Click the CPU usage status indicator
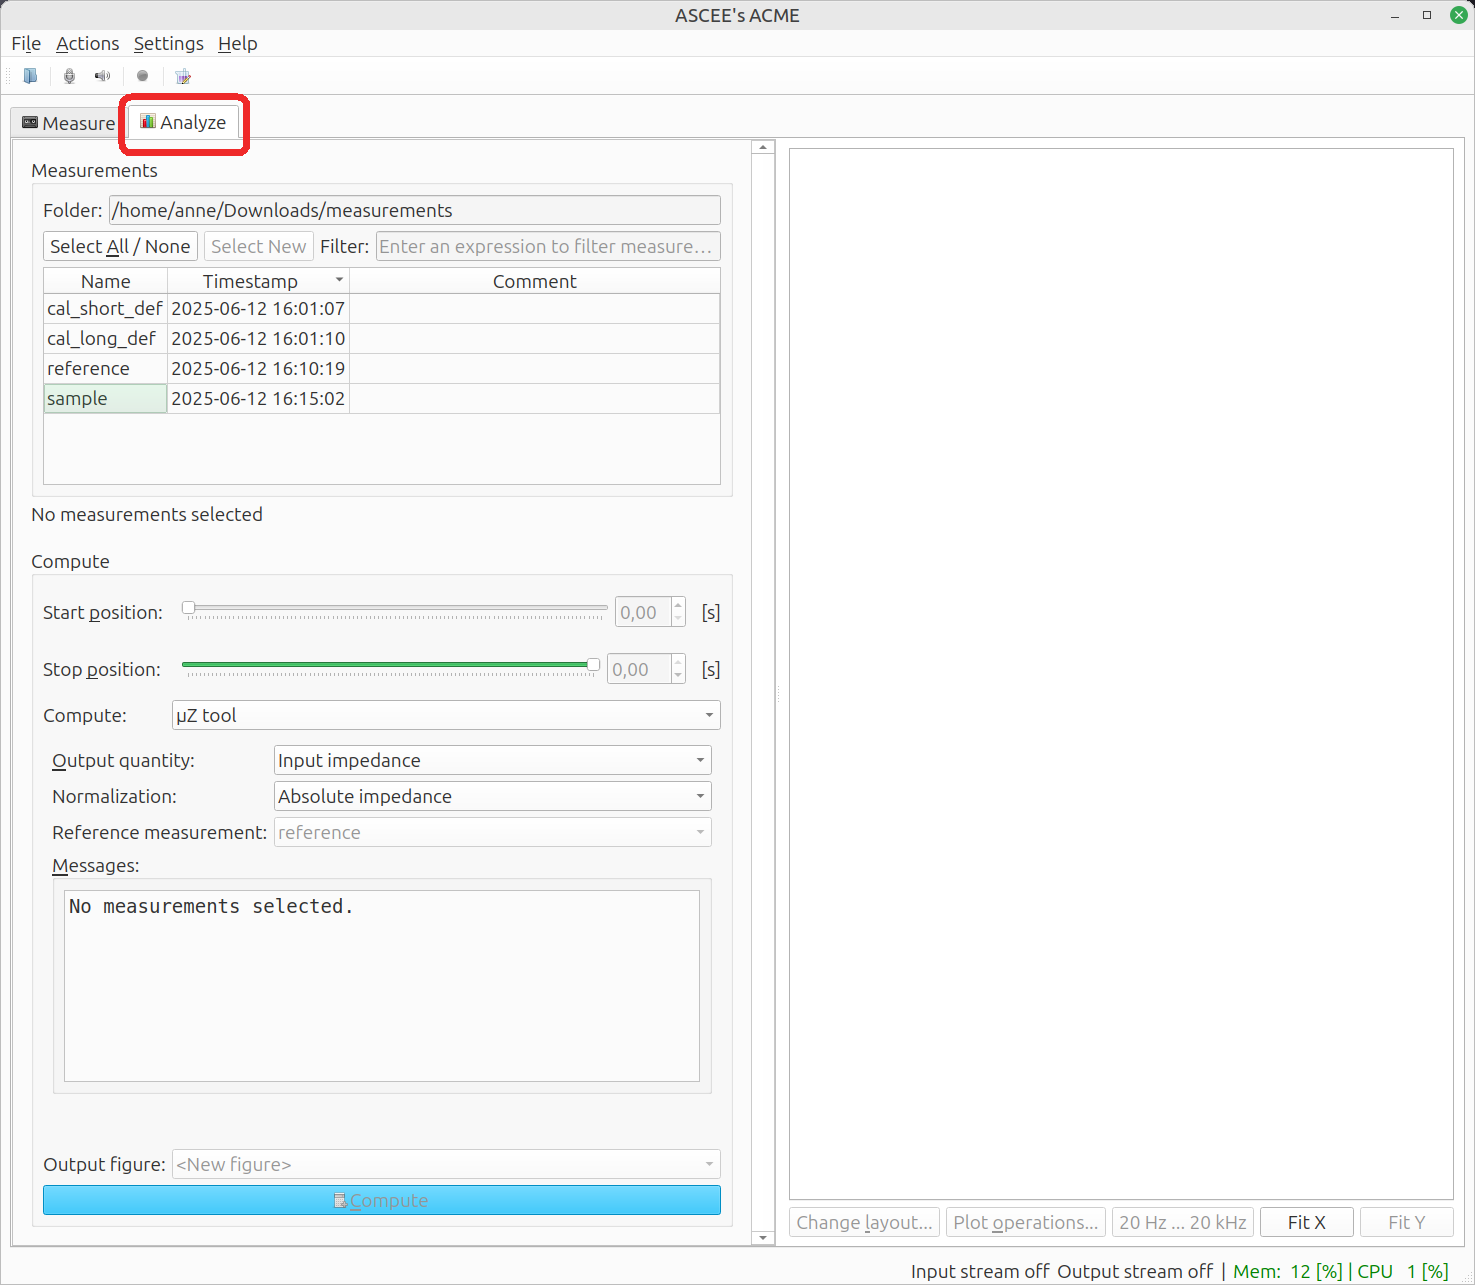The width and height of the screenshot is (1475, 1285). pyautogui.click(x=1403, y=1271)
